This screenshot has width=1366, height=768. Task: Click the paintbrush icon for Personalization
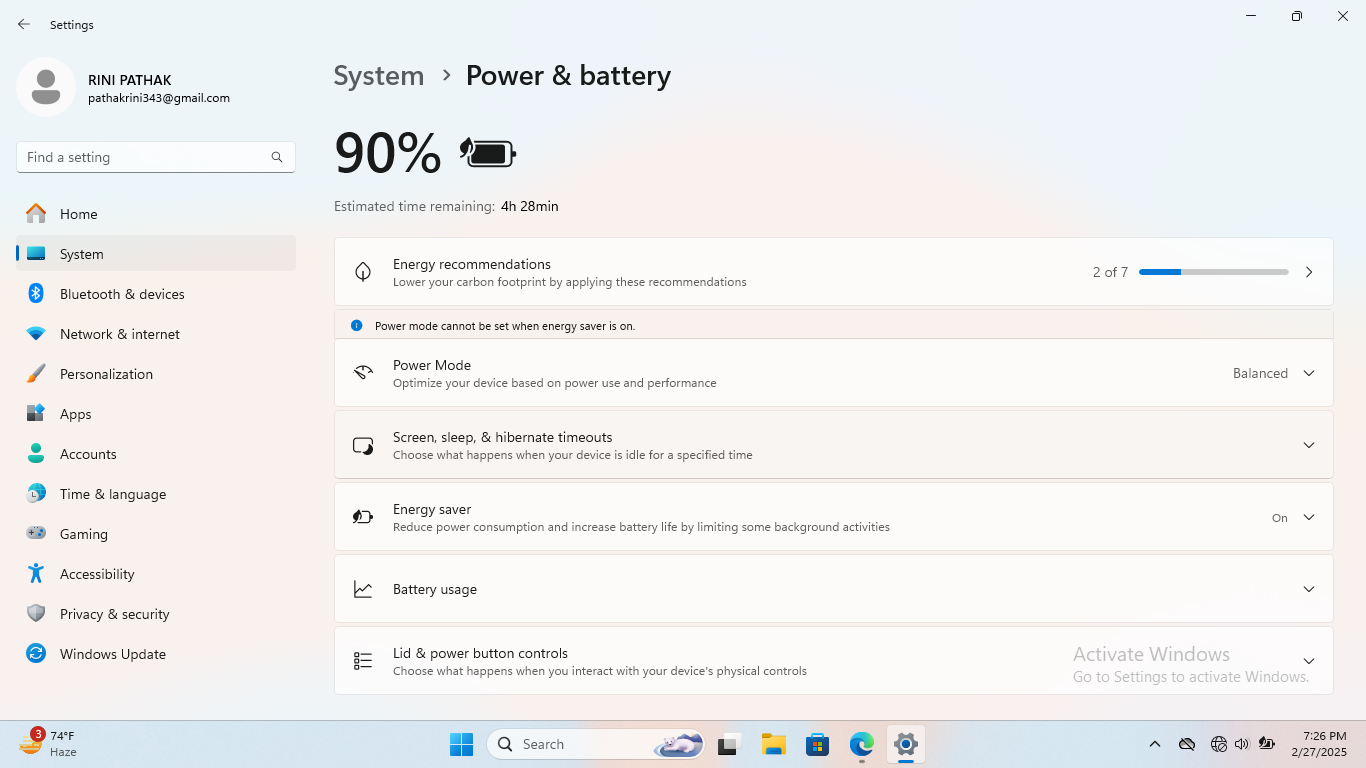coord(36,374)
